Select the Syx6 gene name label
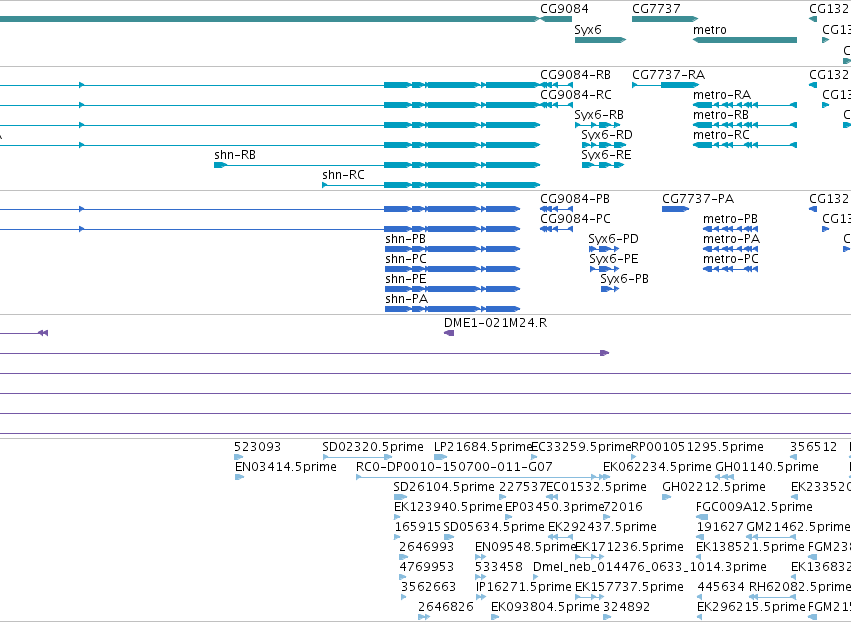The image size is (851, 622). [588, 30]
